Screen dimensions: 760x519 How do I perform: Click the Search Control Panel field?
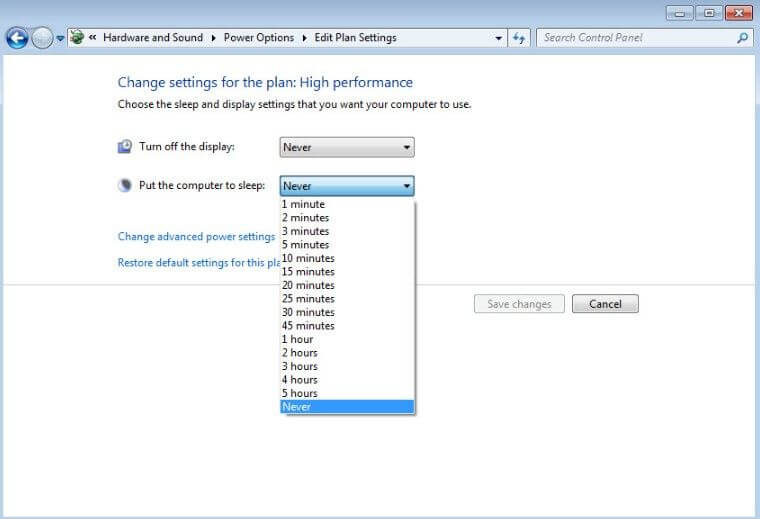pos(635,38)
